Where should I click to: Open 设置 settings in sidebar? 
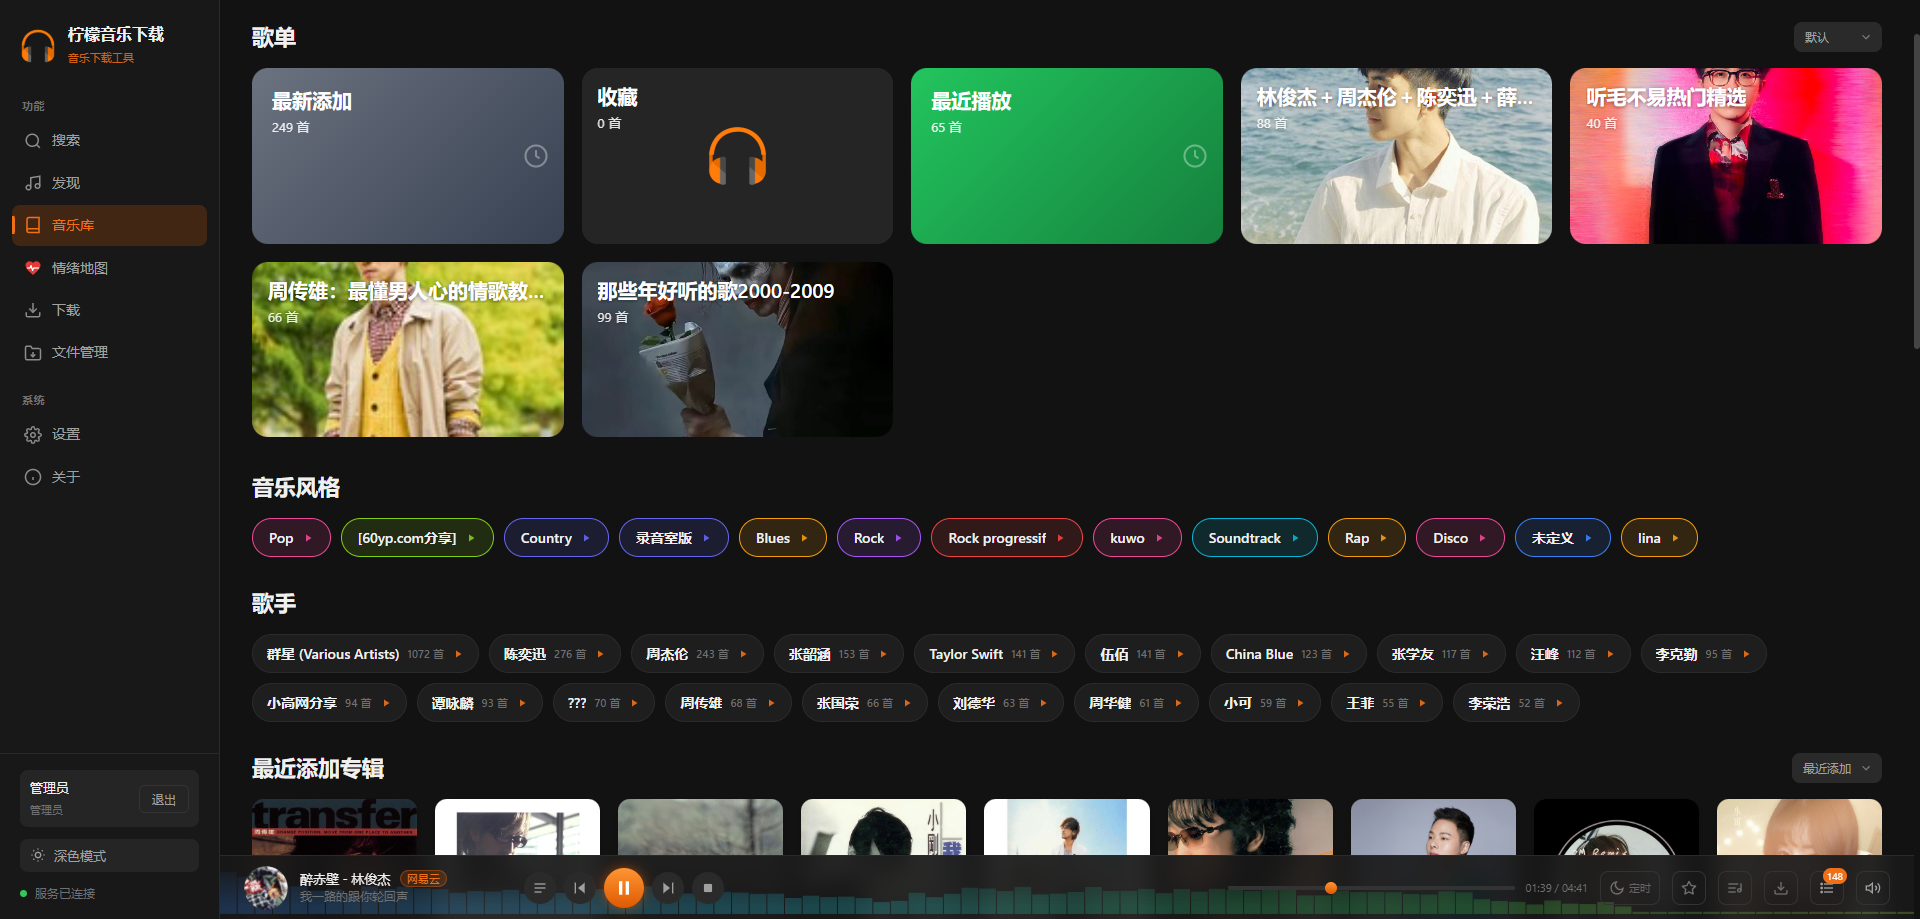click(109, 435)
